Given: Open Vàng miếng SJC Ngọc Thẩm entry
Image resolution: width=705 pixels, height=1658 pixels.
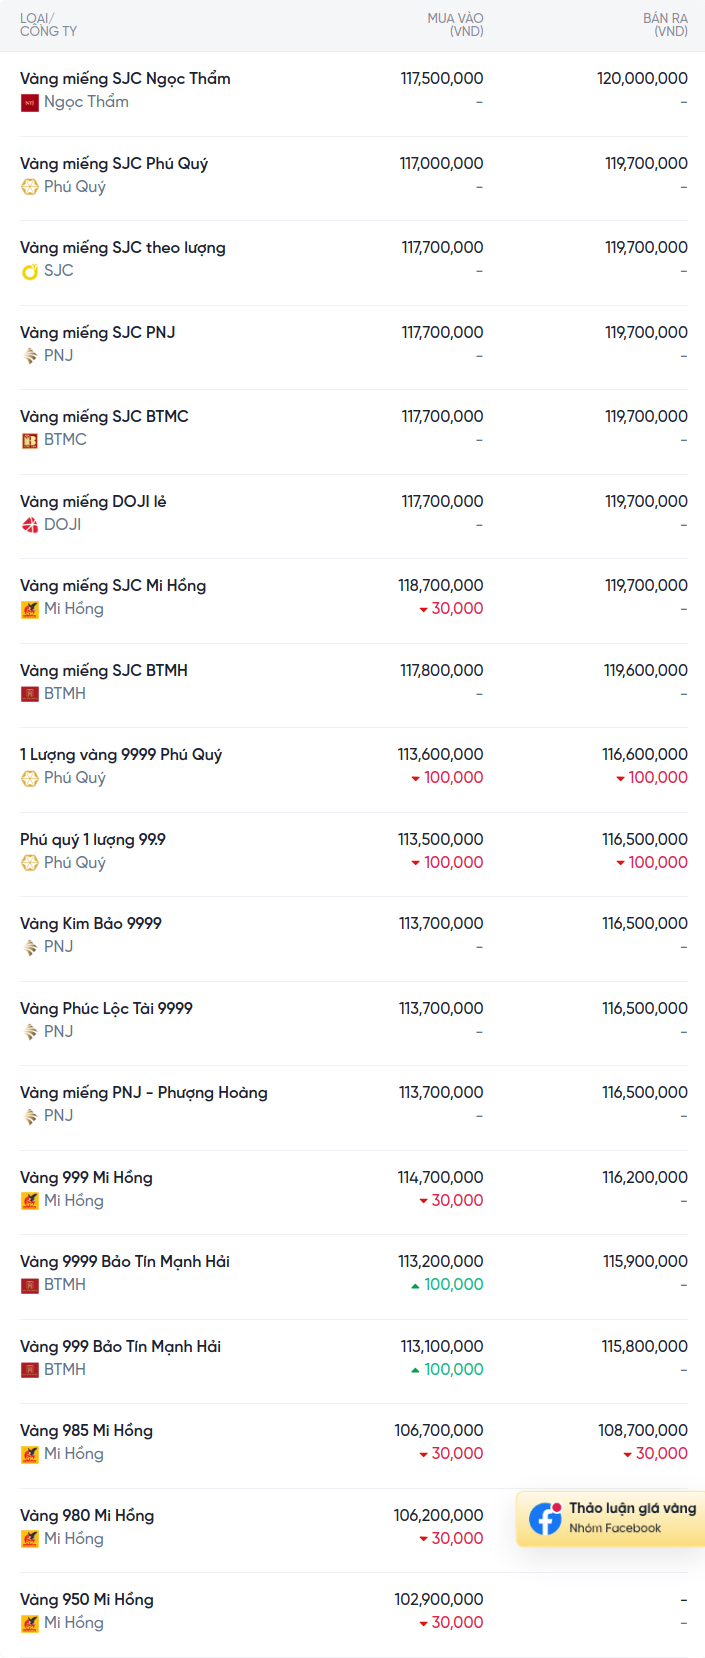Looking at the screenshot, I should coord(125,78).
